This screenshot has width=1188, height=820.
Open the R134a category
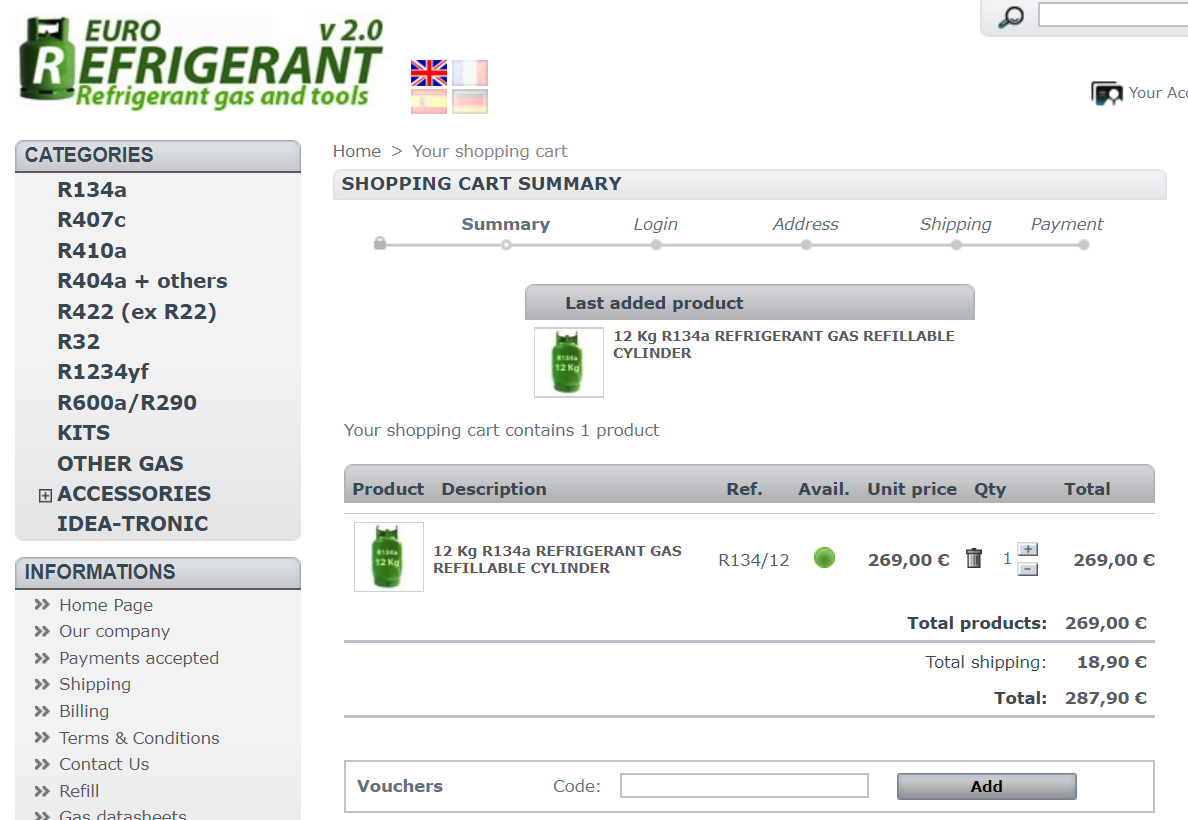[x=92, y=190]
